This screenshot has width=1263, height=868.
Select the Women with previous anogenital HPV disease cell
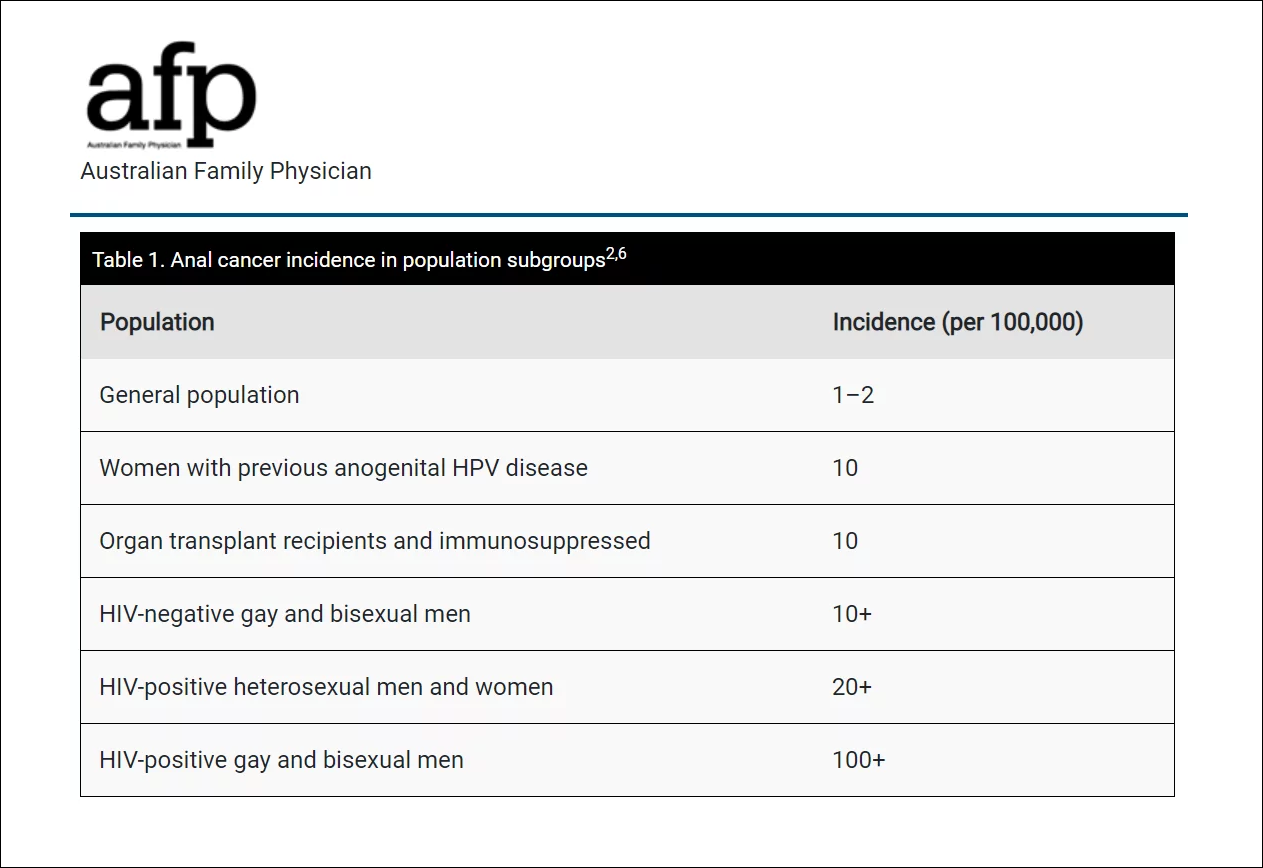click(343, 468)
